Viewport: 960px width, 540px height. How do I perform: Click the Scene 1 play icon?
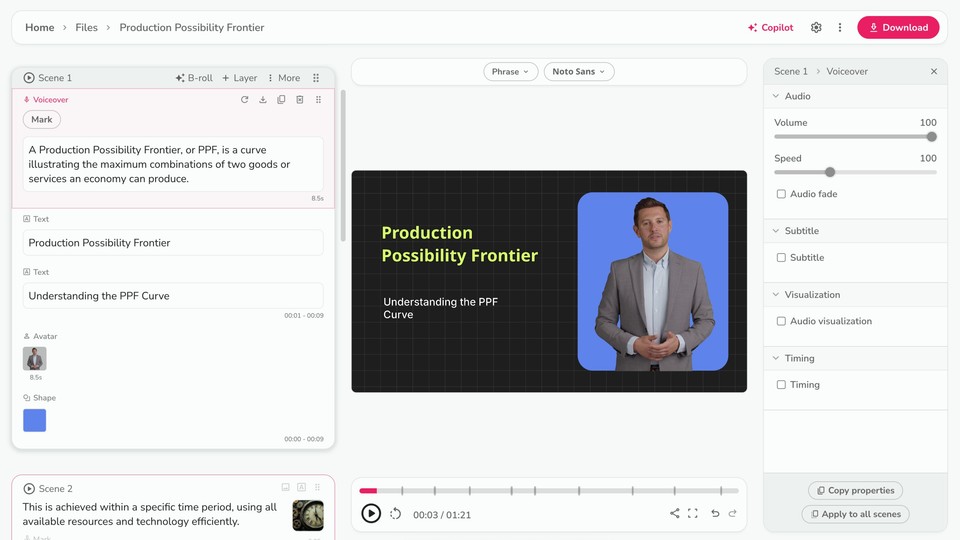tap(29, 78)
